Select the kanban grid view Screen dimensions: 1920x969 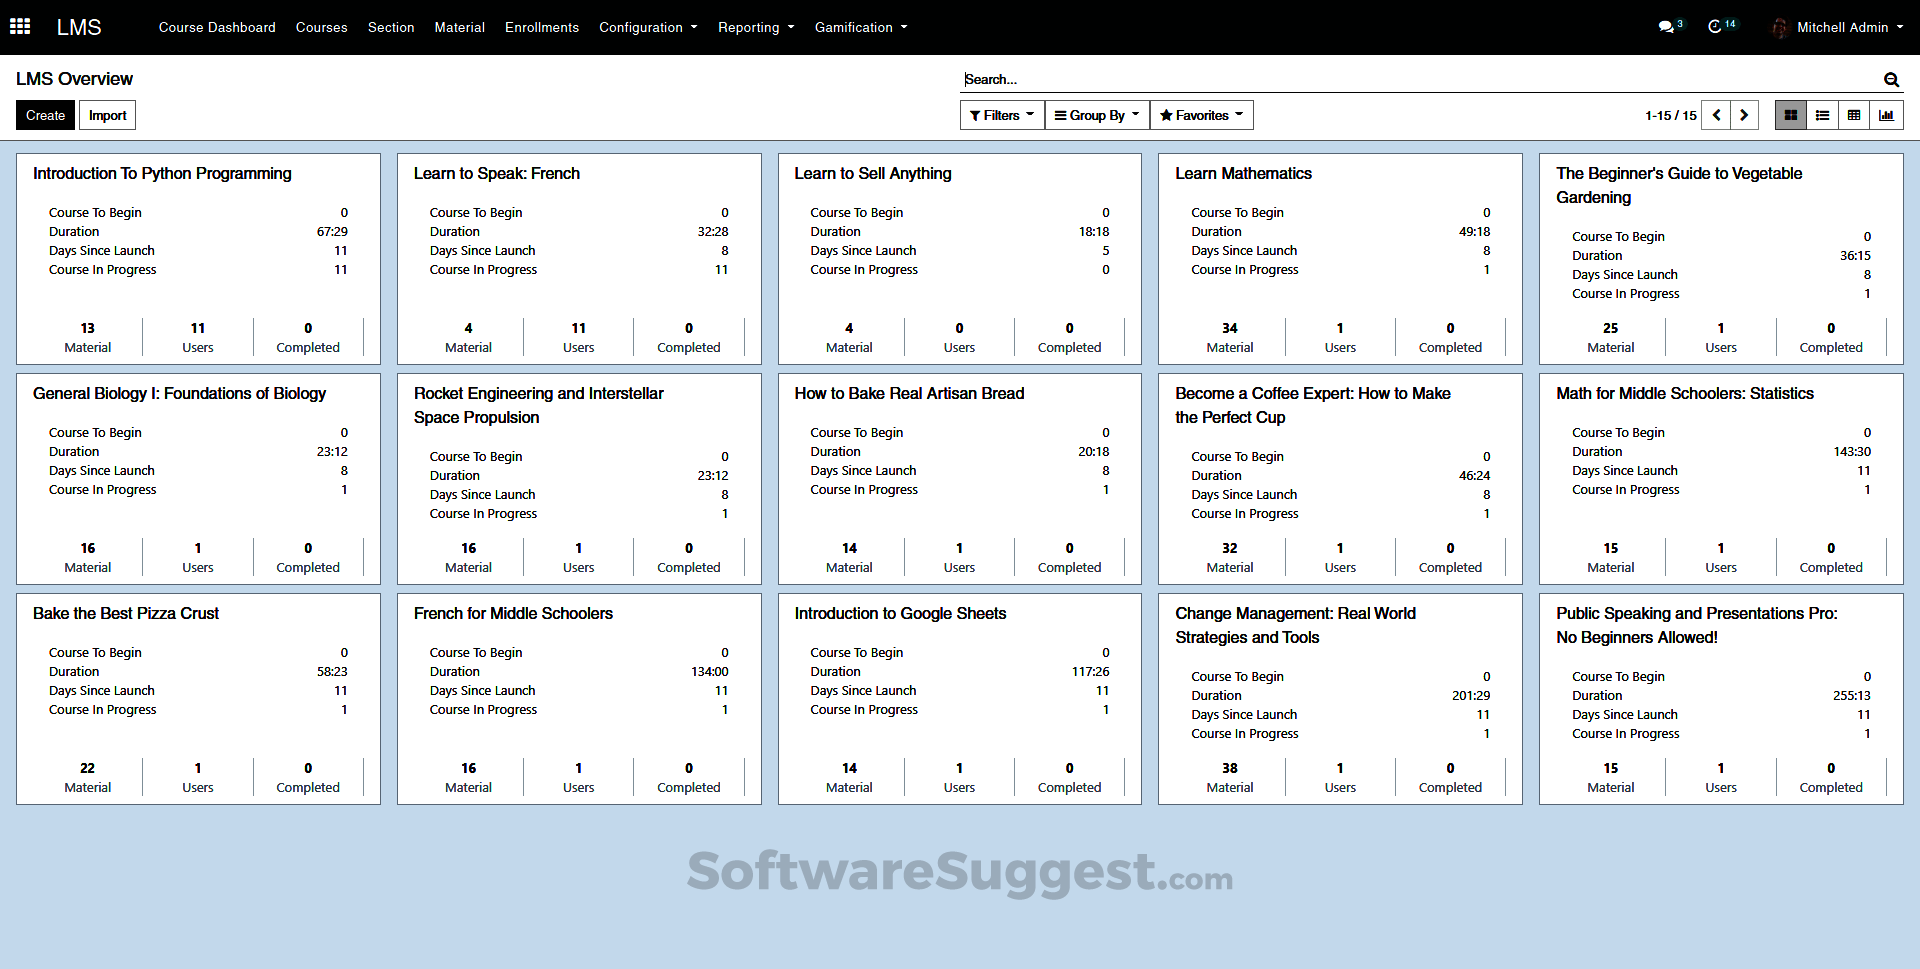[1790, 114]
